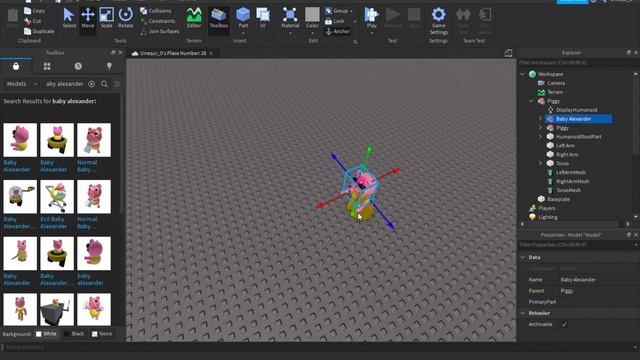
Task: Toggle Collisions option
Action: pos(156,11)
